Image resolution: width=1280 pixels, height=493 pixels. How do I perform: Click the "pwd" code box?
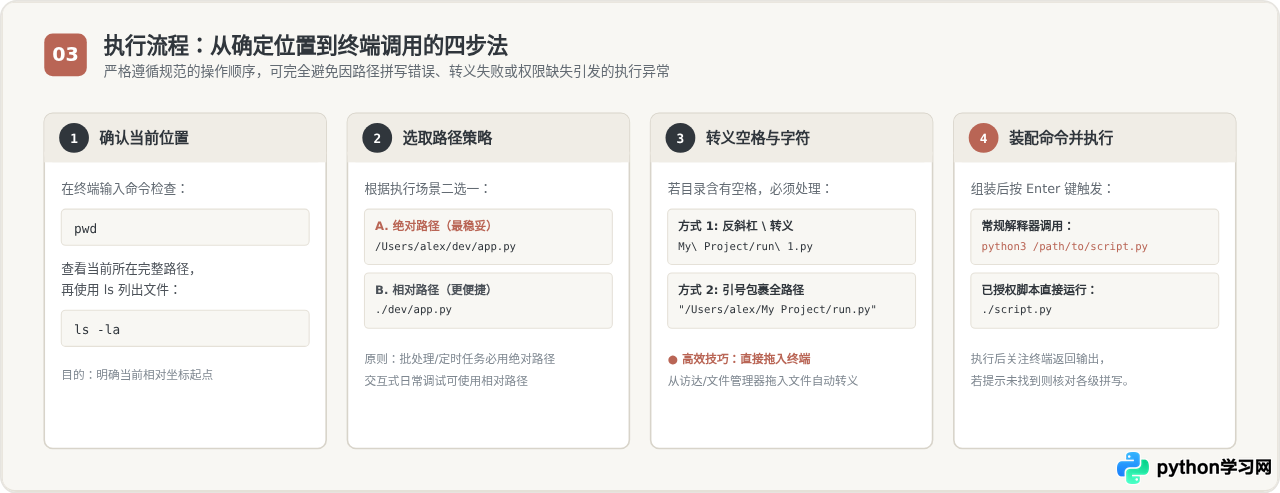pos(185,227)
